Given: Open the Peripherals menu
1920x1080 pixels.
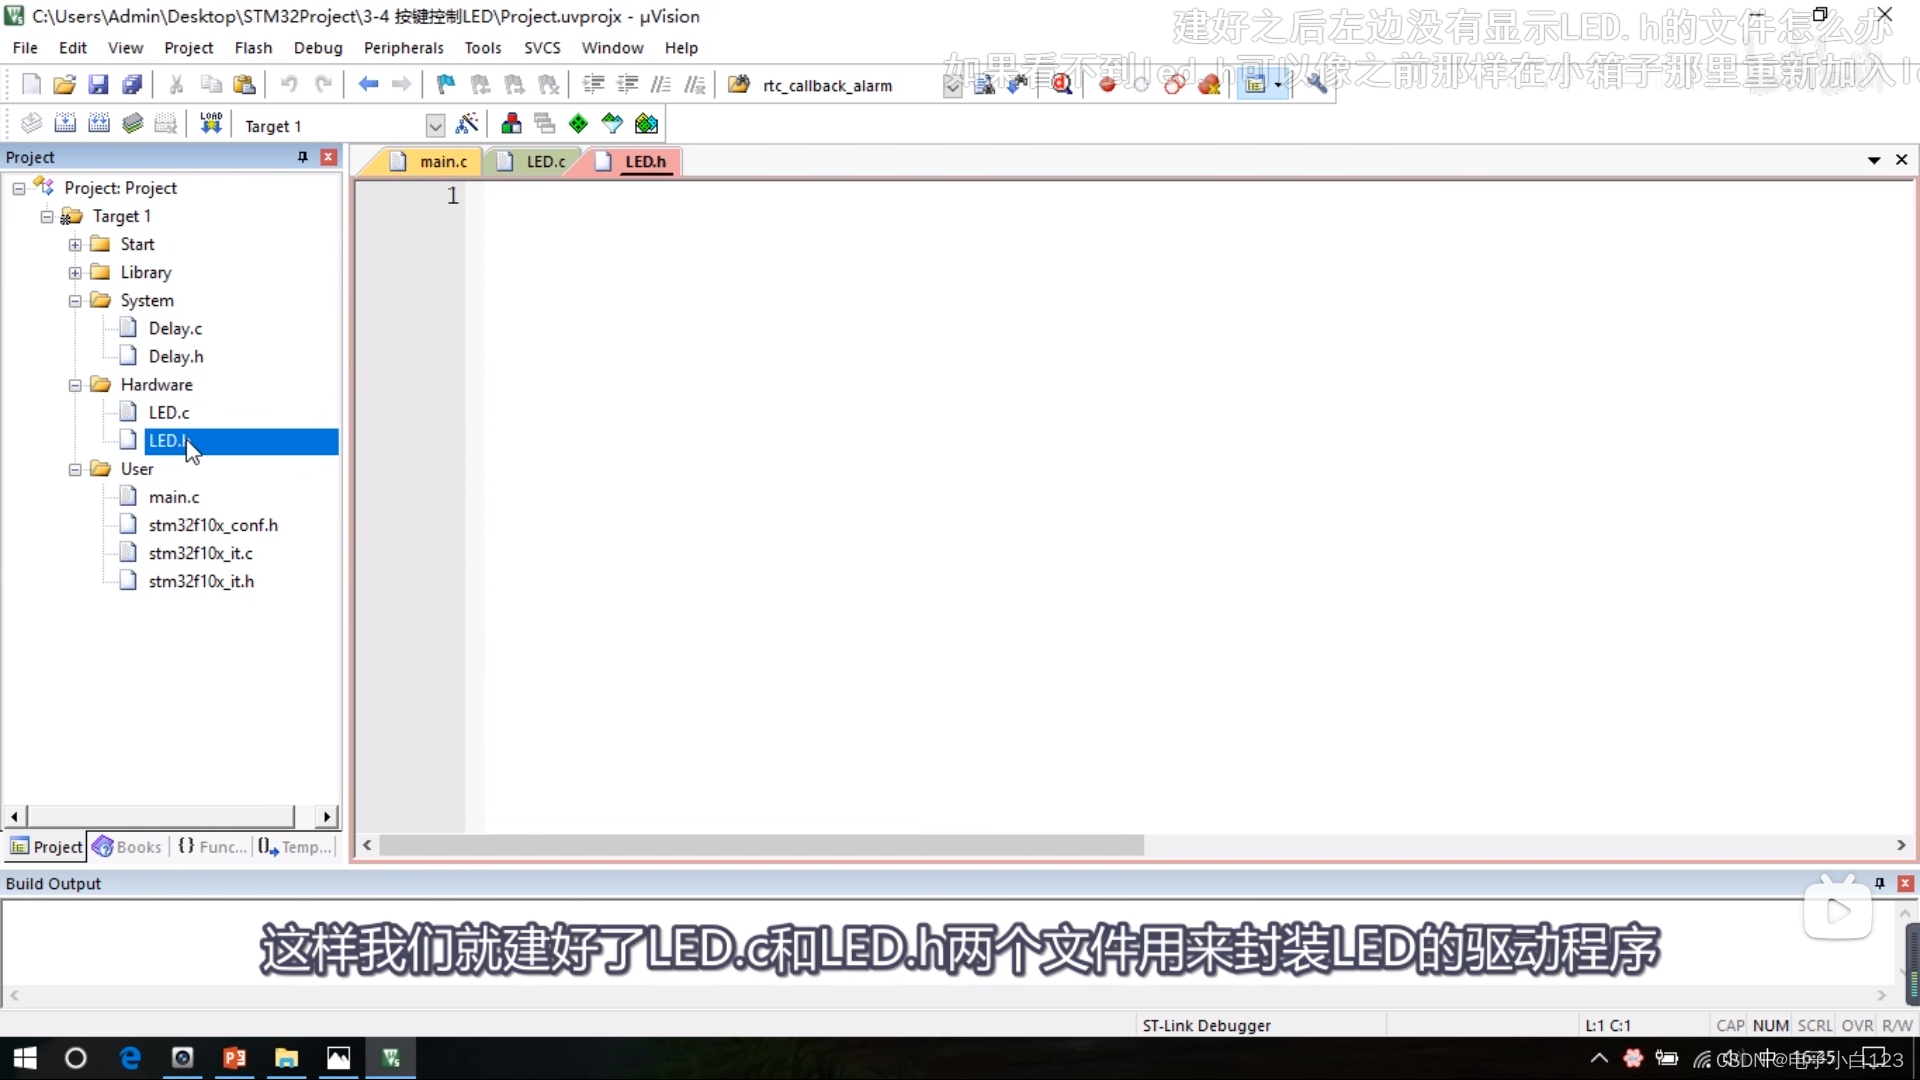Looking at the screenshot, I should click(403, 48).
